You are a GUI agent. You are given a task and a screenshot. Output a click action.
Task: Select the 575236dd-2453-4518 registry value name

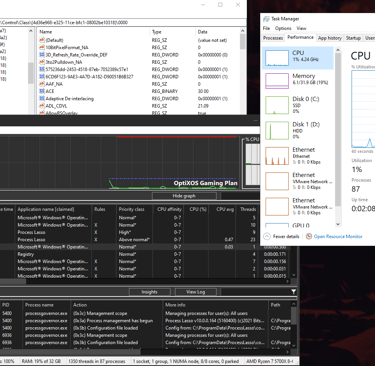[87, 69]
